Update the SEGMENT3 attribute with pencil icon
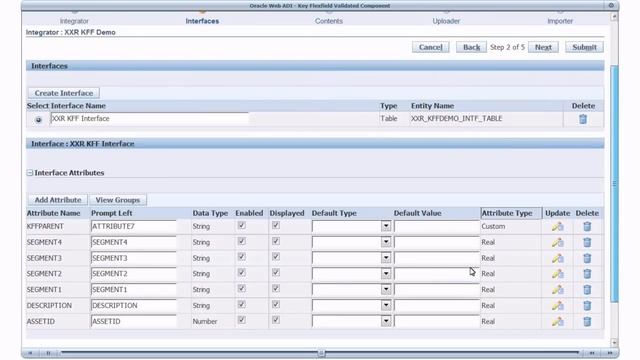 pos(558,258)
